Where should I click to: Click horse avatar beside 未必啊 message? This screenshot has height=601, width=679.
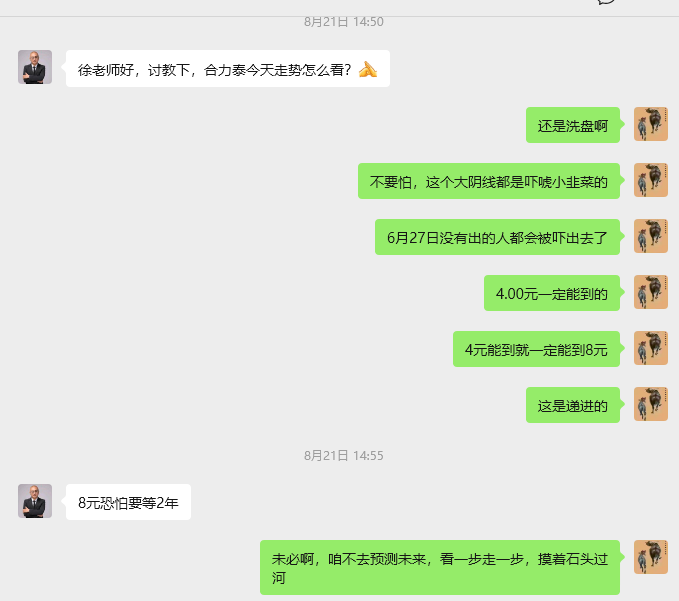coord(651,557)
